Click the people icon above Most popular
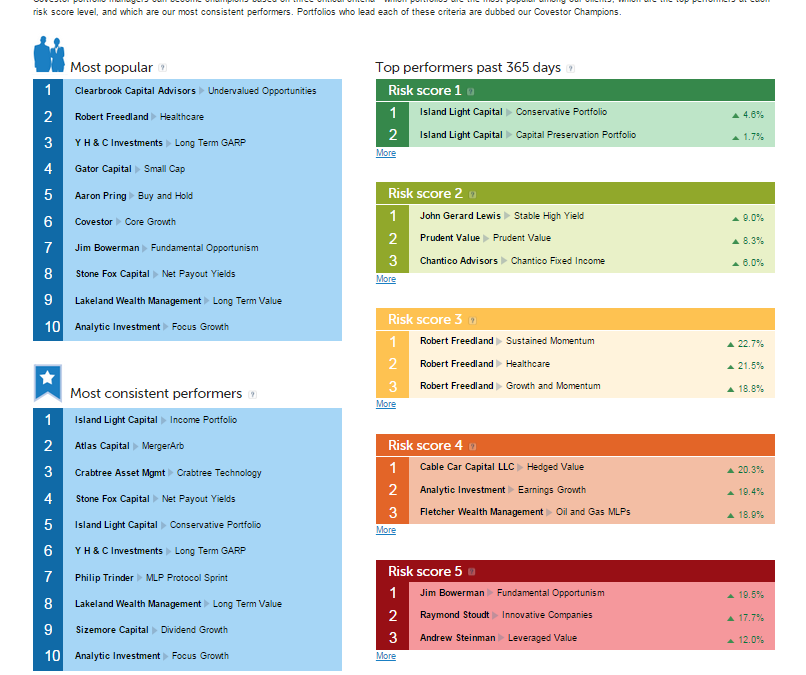This screenshot has height=675, width=806. pyautogui.click(x=49, y=55)
